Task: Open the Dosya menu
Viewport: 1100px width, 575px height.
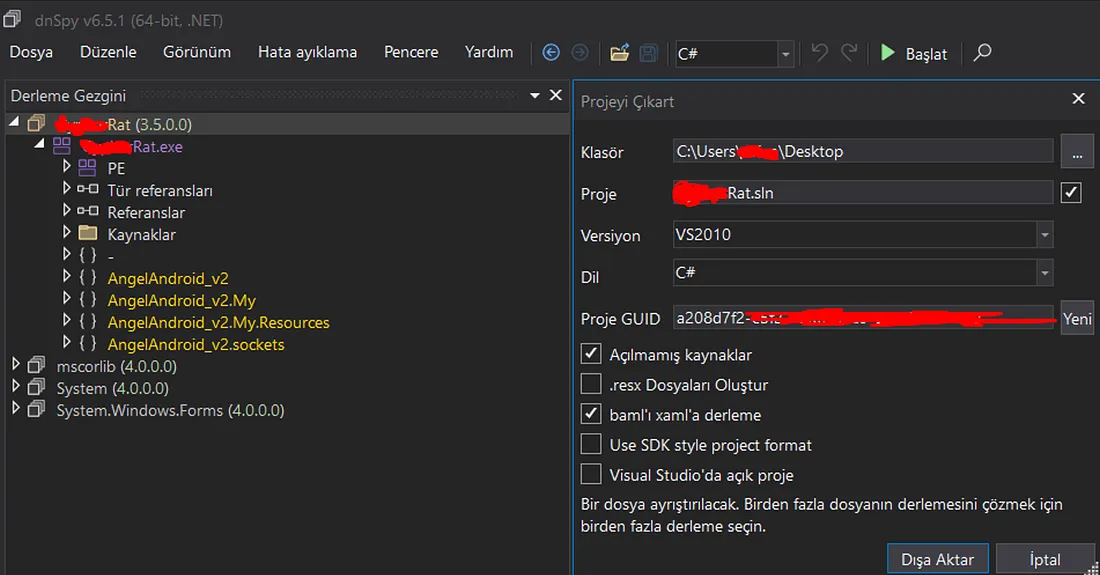Action: pyautogui.click(x=31, y=53)
